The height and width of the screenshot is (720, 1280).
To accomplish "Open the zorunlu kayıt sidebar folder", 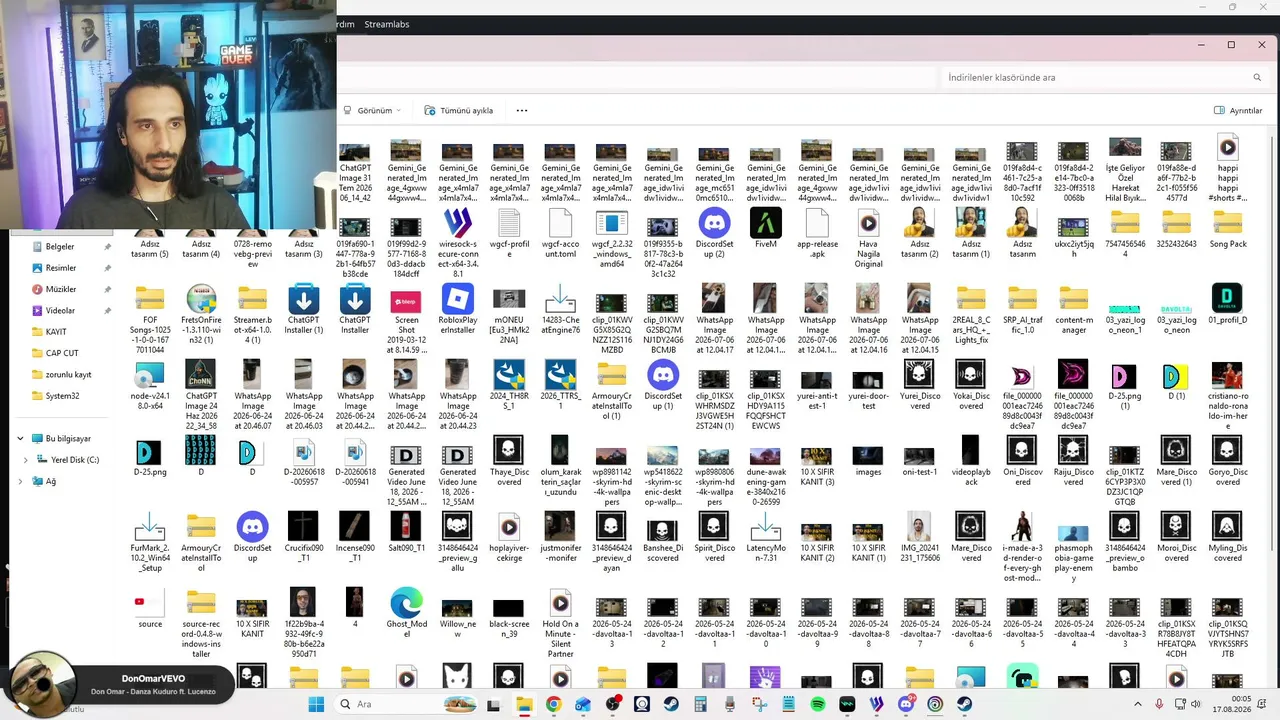I will 68,375.
